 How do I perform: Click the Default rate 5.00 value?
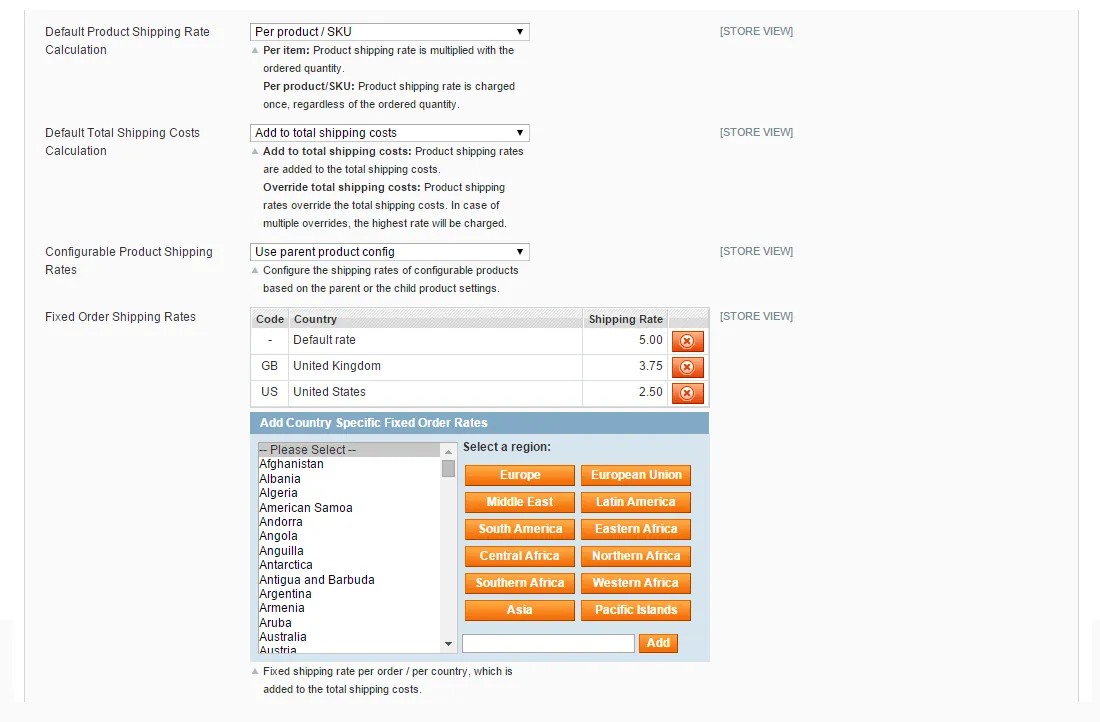650,340
